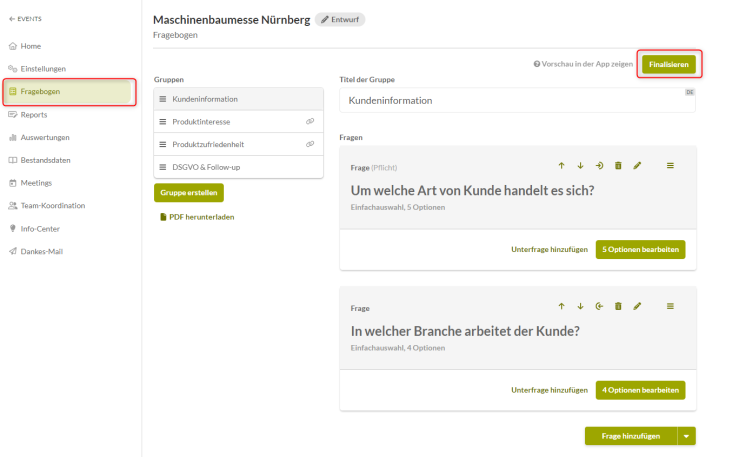The width and height of the screenshot is (752, 457).
Task: Outdent the 'Branche' question with arrow-out icon
Action: pyautogui.click(x=599, y=306)
